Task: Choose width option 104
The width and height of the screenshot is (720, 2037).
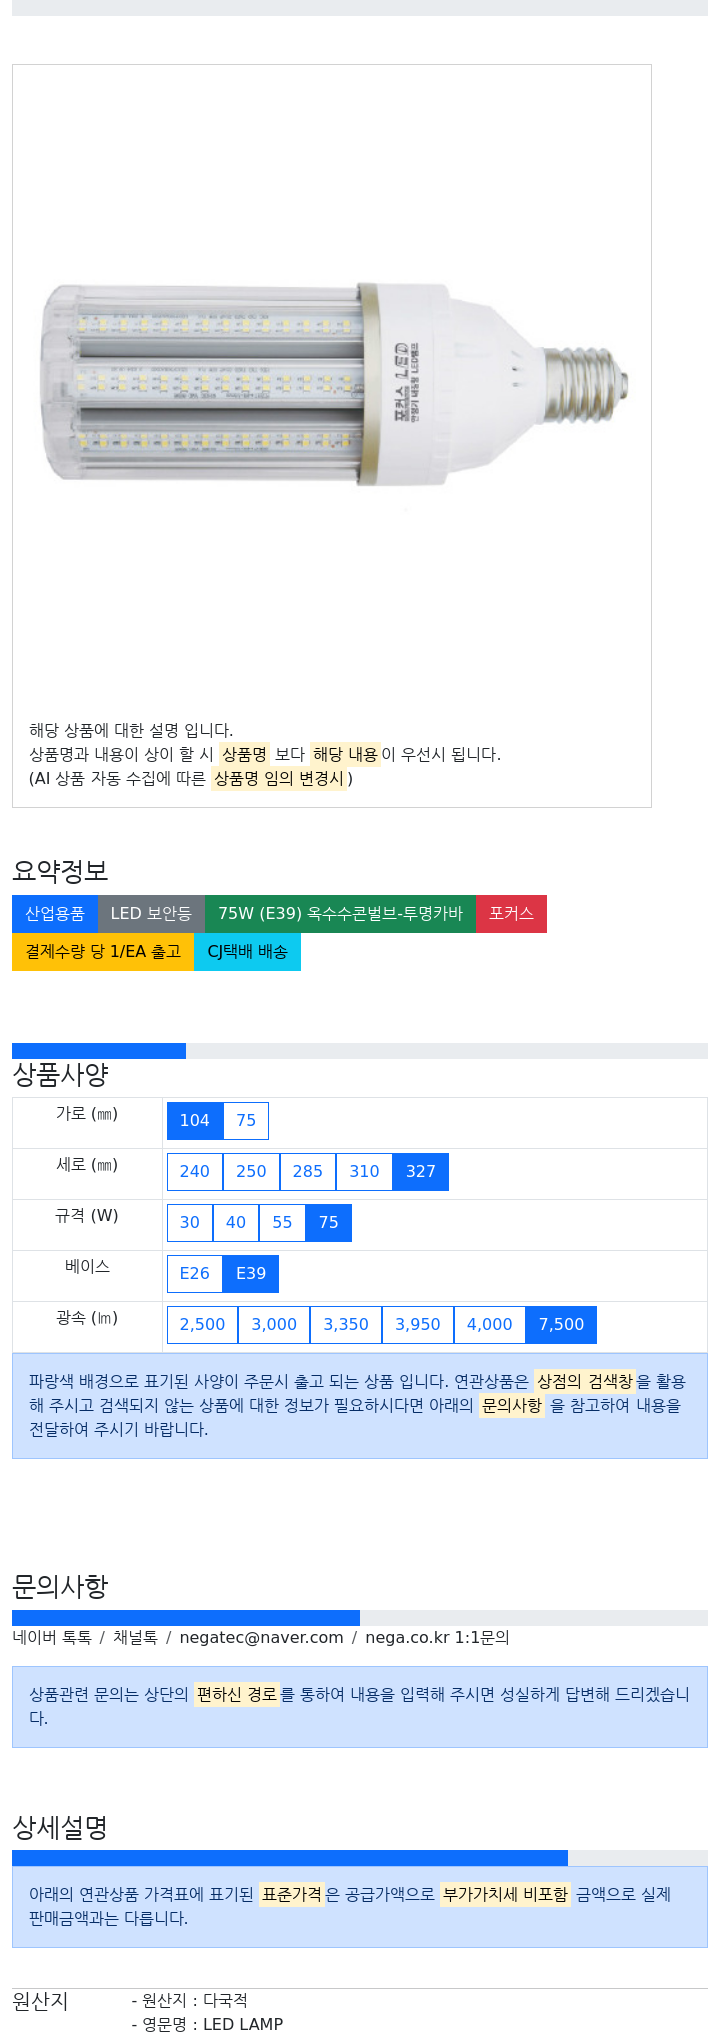Action: pos(195,1121)
